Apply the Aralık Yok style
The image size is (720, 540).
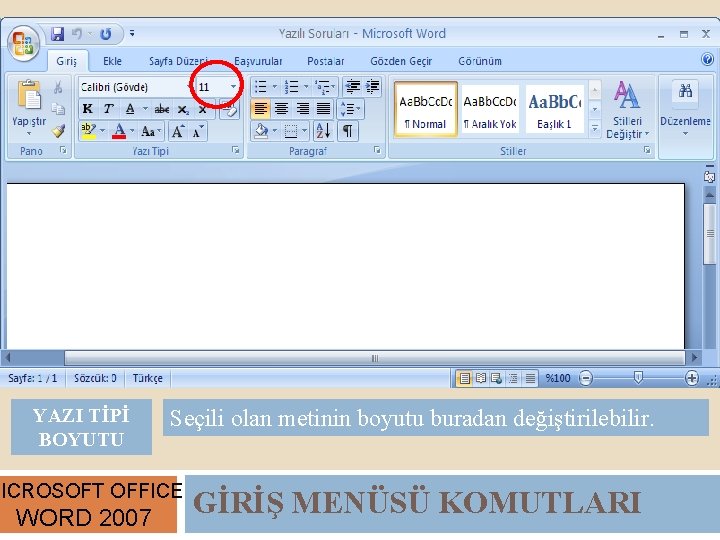[490, 109]
